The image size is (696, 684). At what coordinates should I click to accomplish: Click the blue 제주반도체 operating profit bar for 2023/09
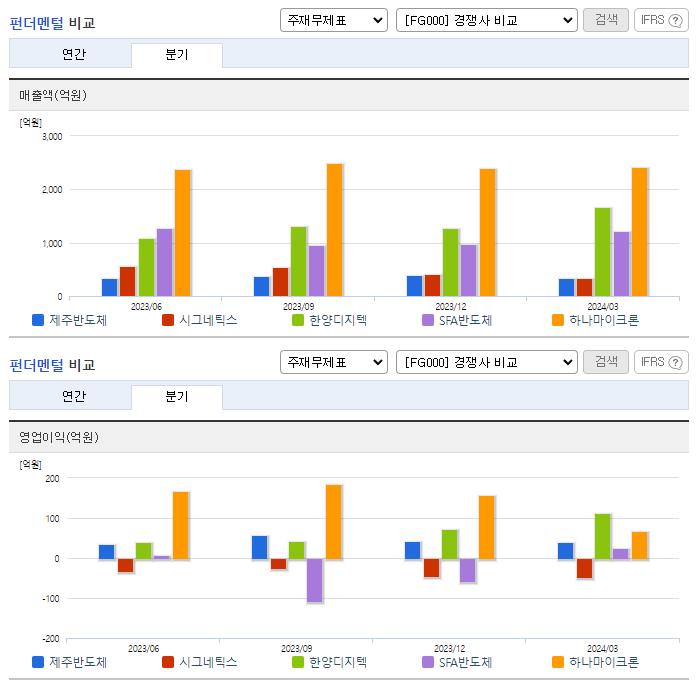coord(260,547)
